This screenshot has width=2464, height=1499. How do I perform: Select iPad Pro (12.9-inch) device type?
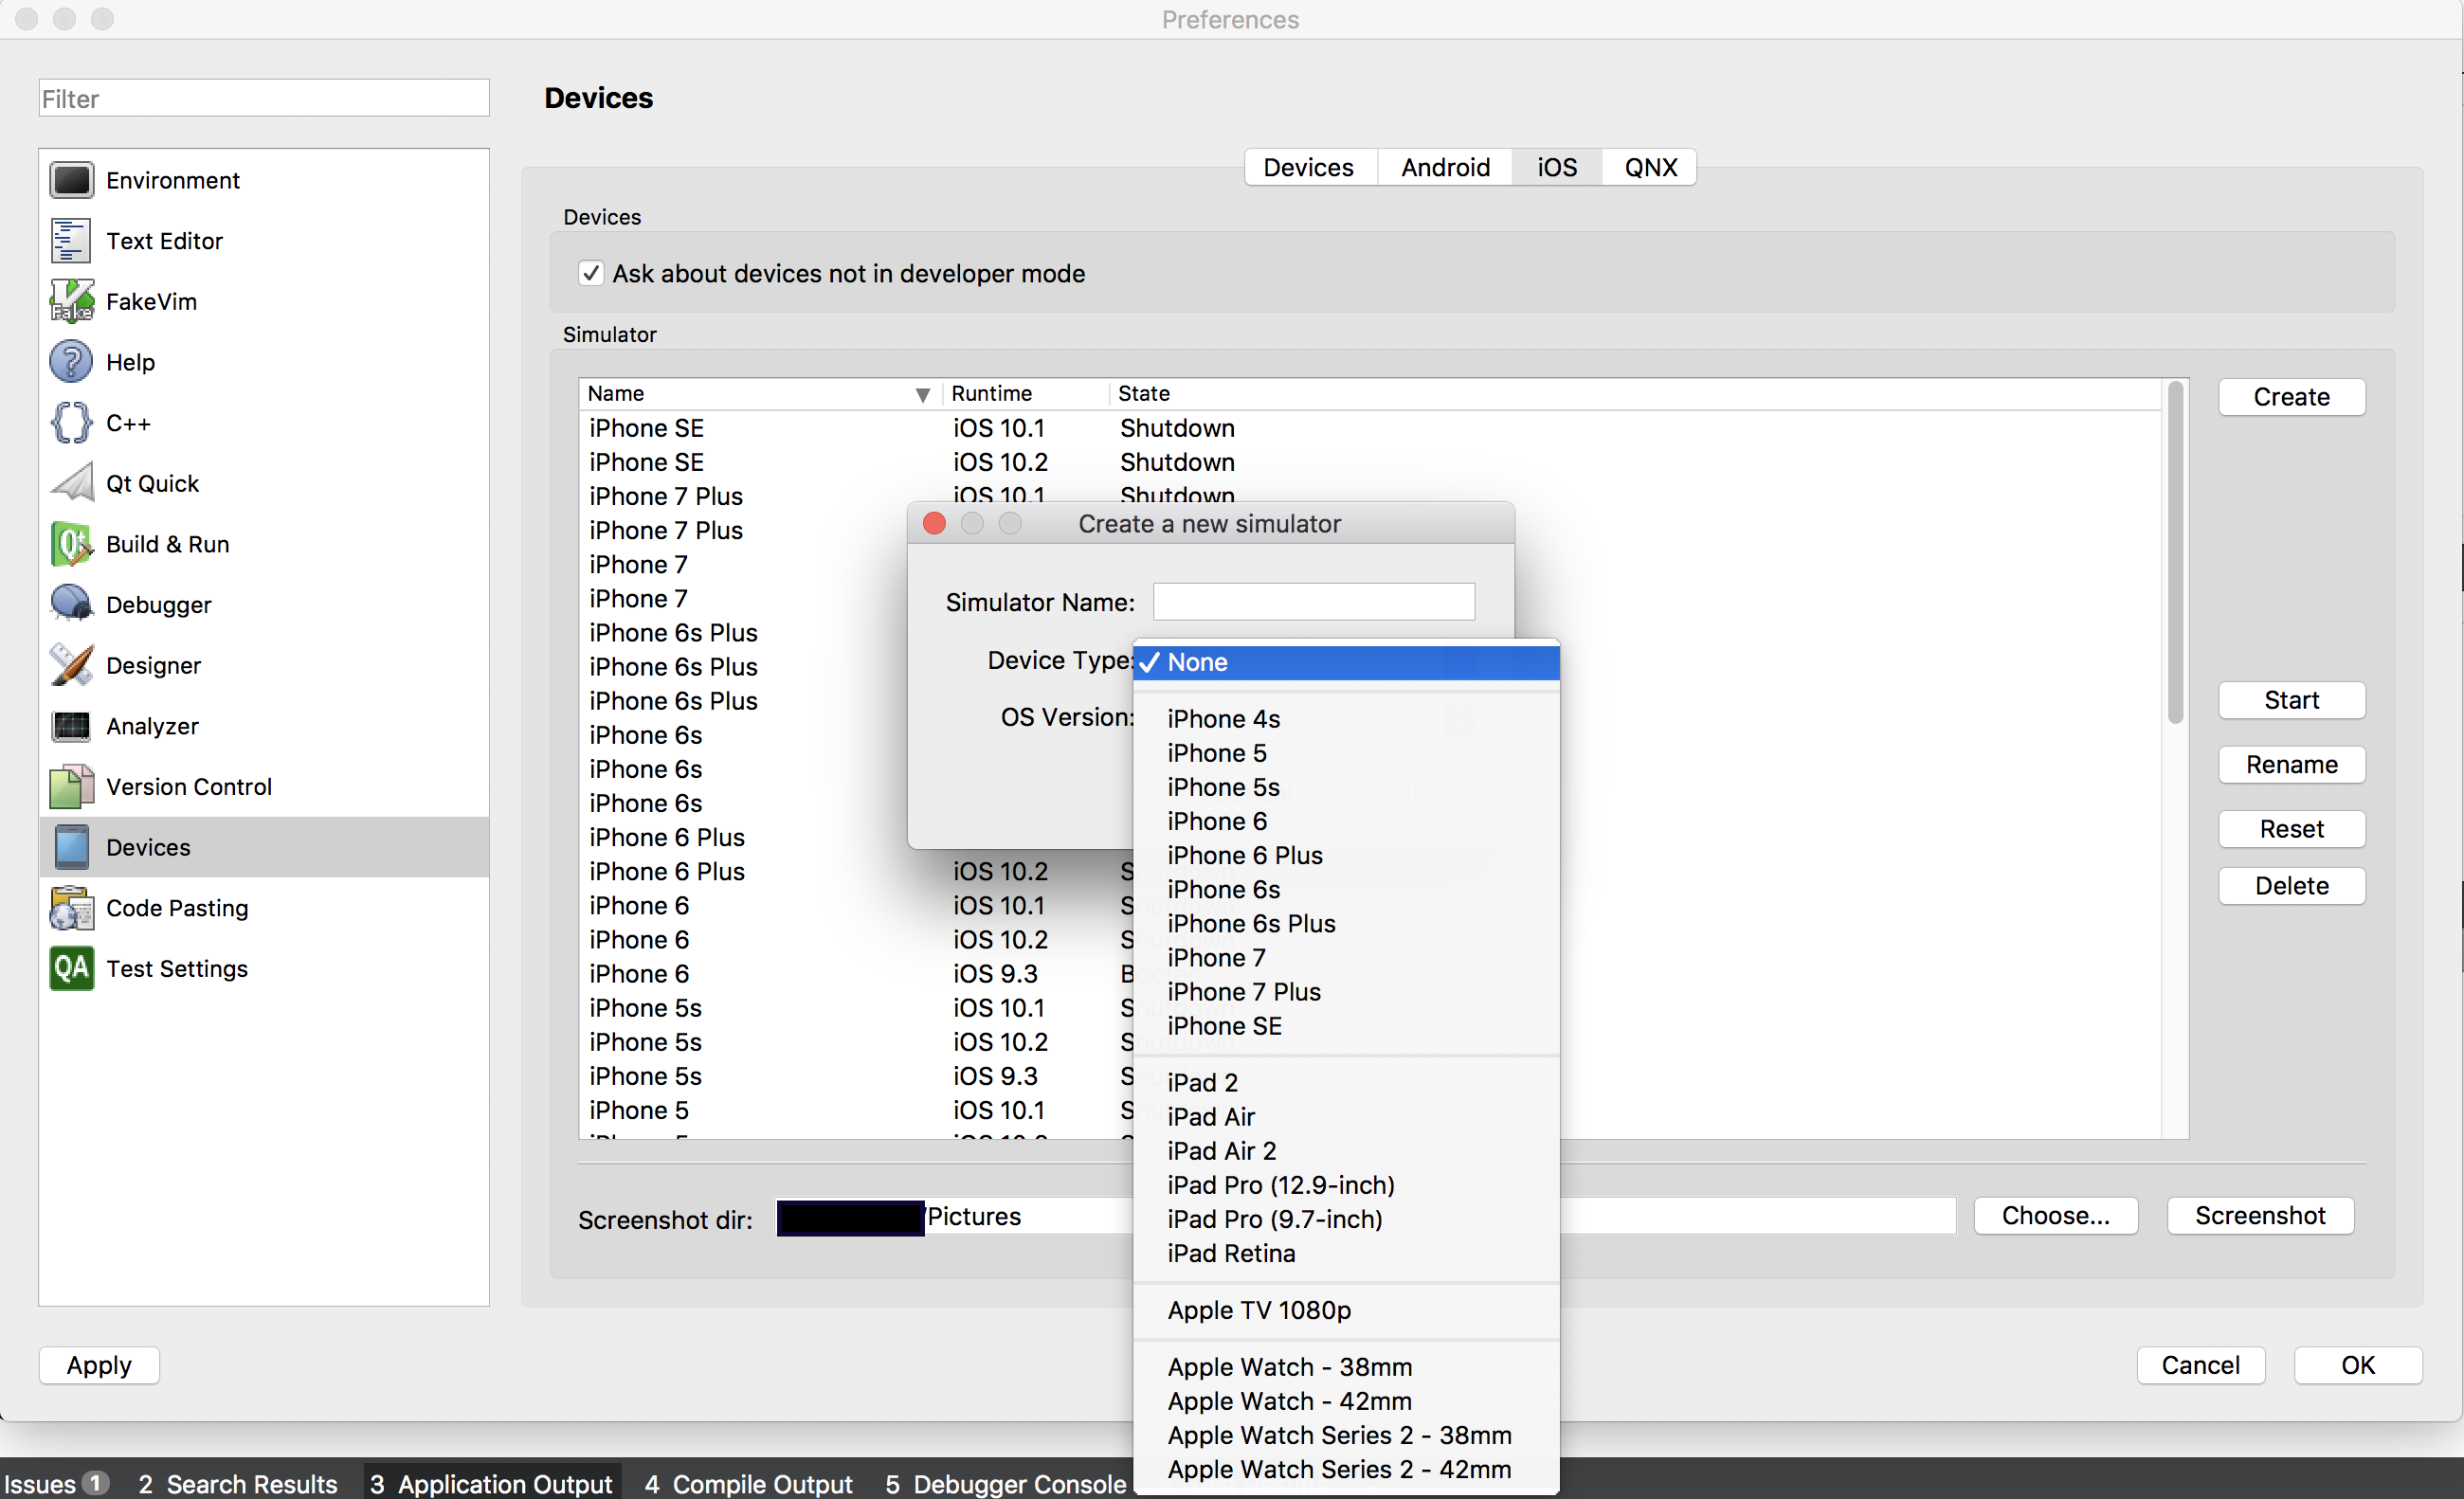[x=1280, y=1185]
